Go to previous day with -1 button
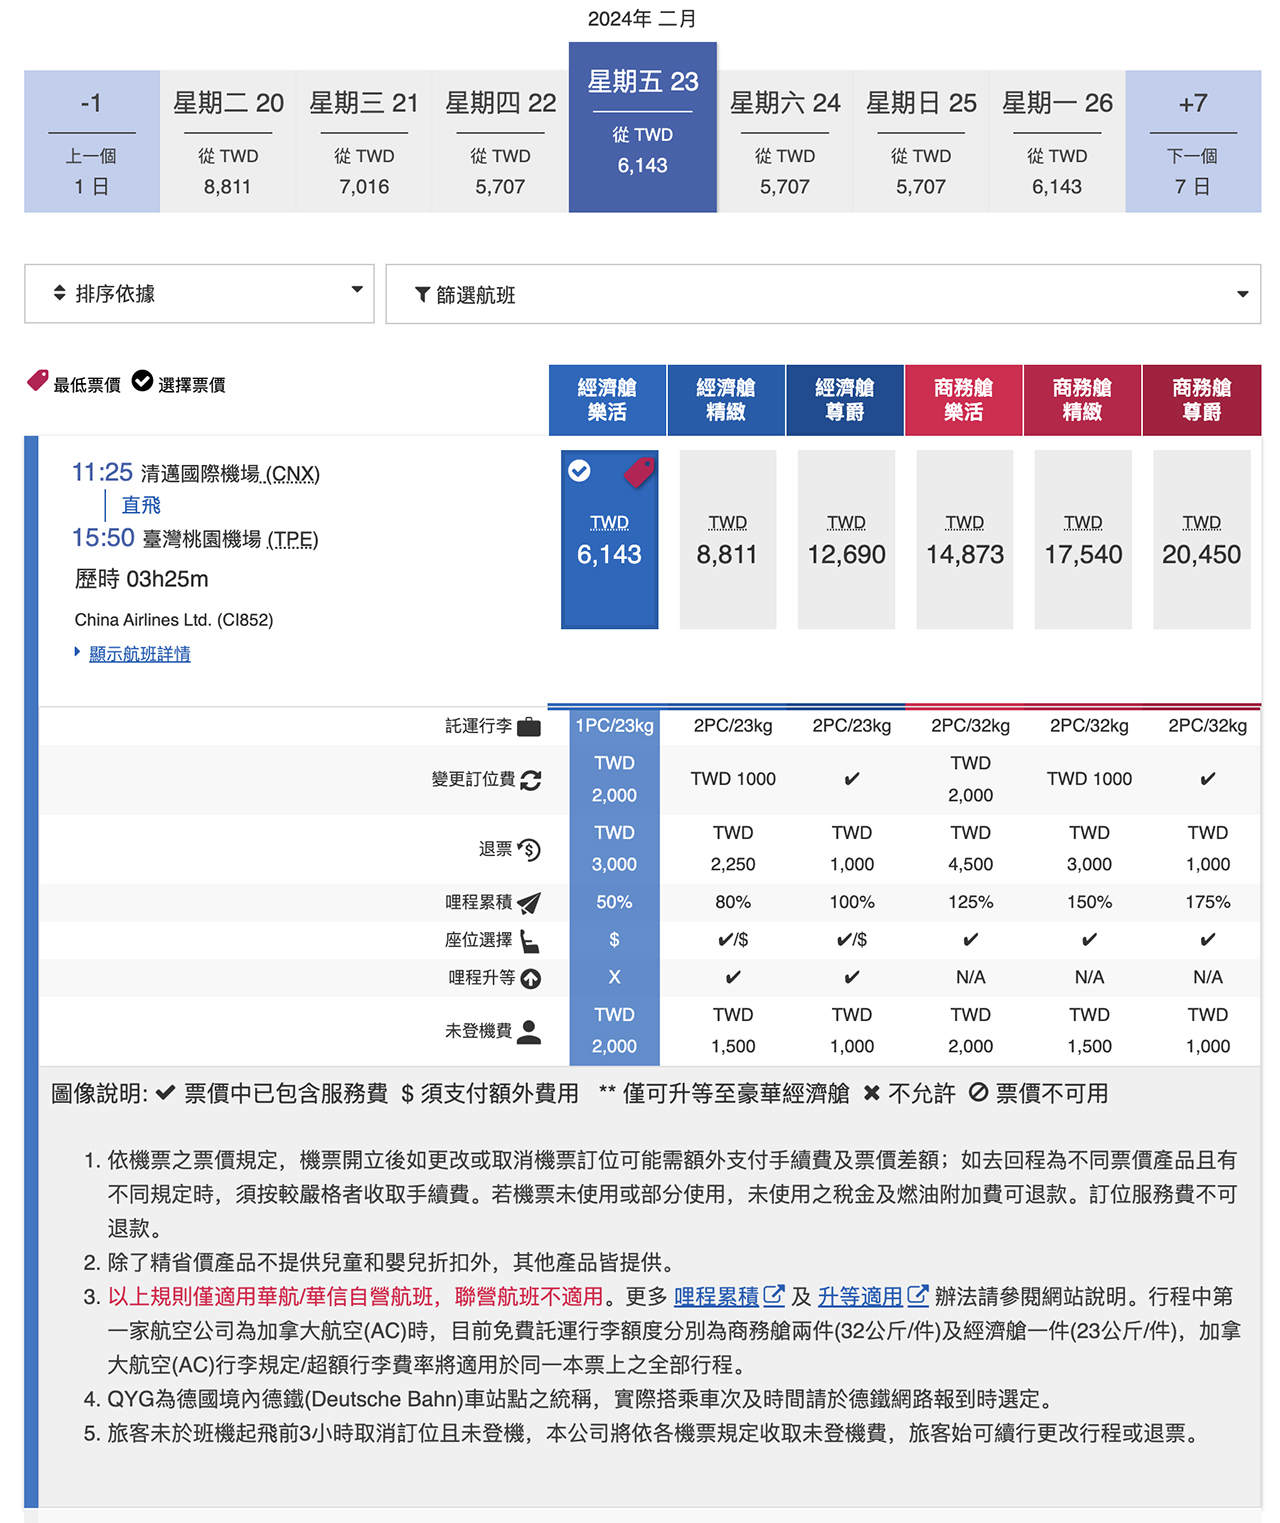1280x1523 pixels. tap(92, 141)
